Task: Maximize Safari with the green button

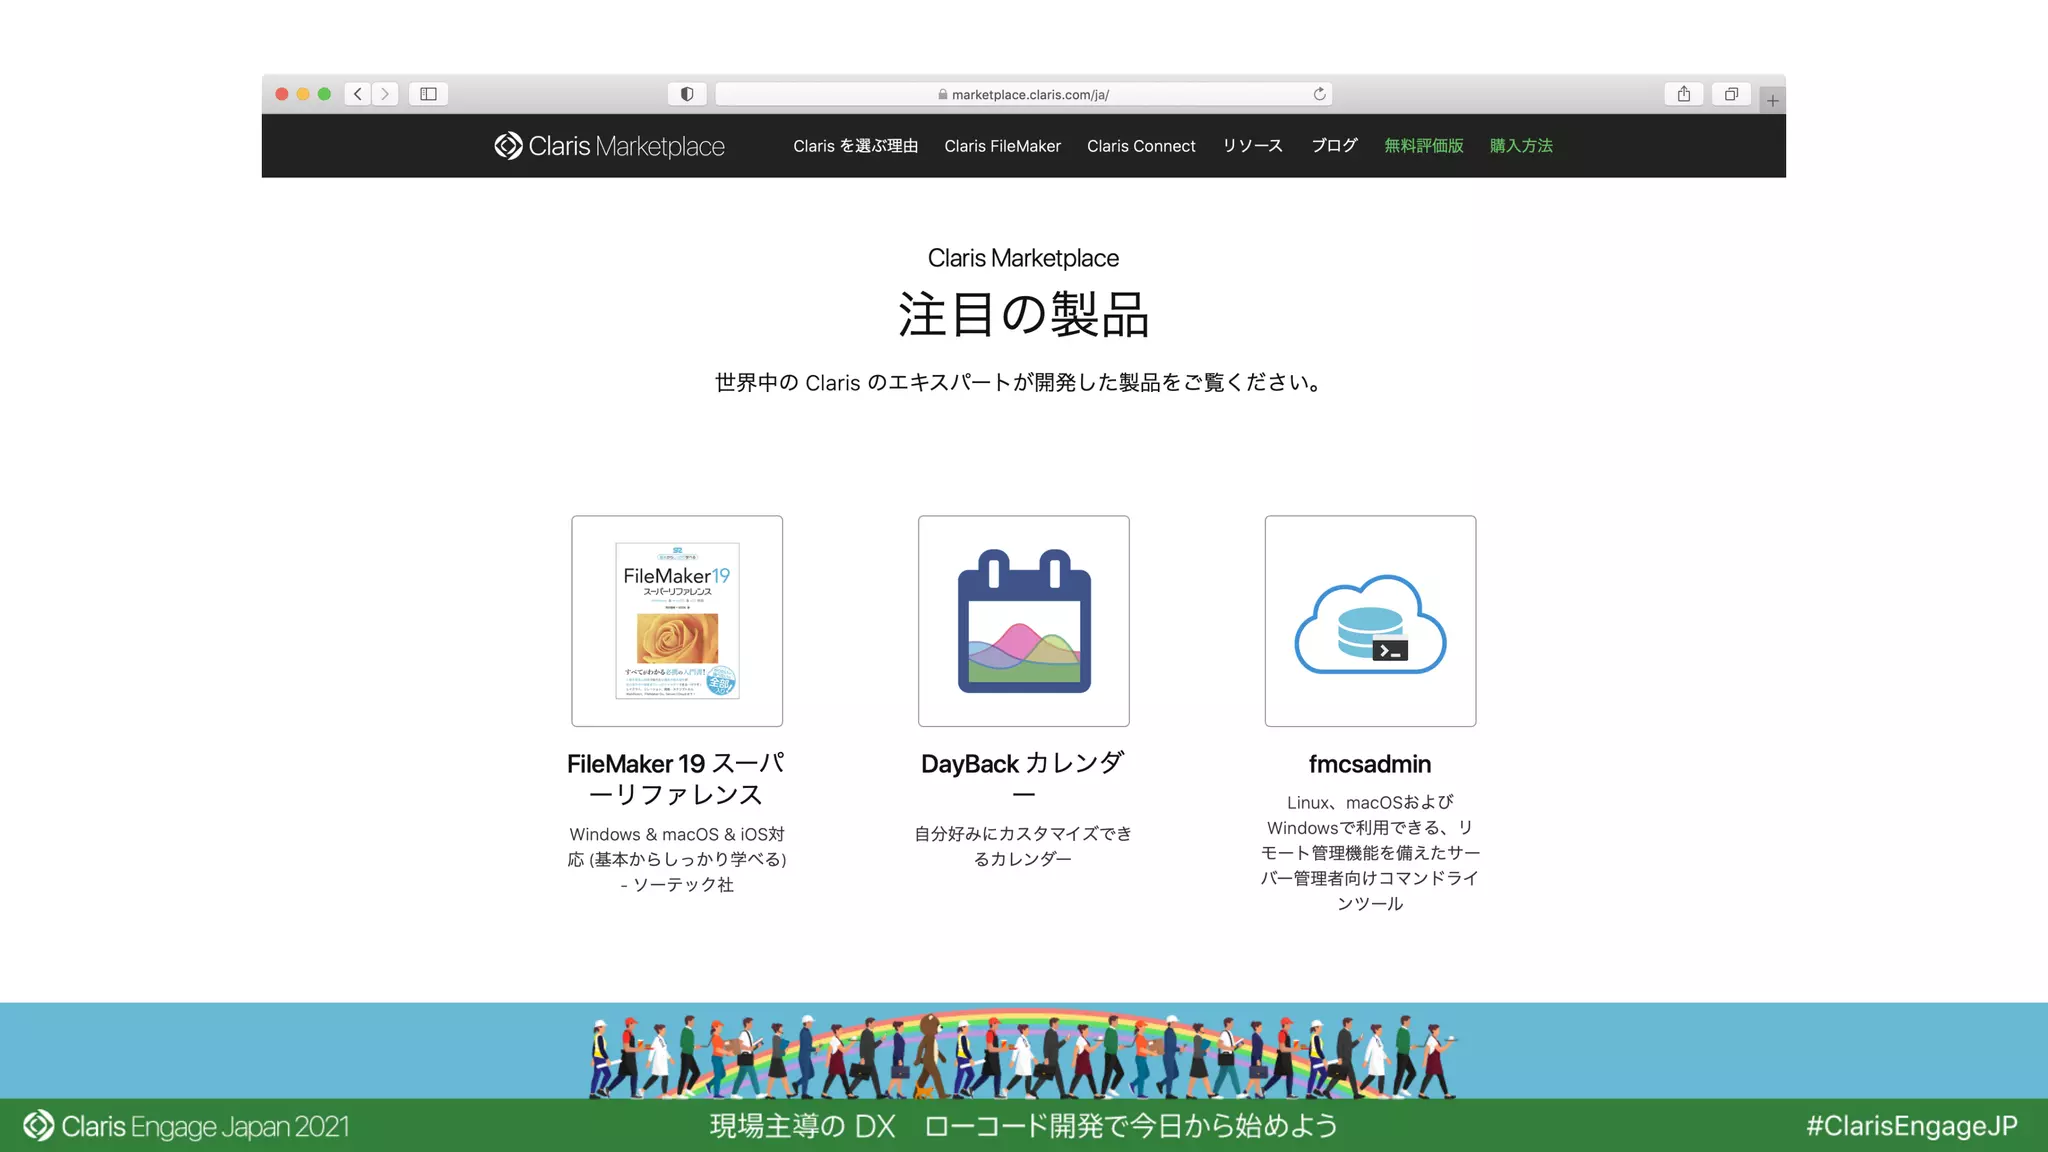Action: pyautogui.click(x=324, y=94)
